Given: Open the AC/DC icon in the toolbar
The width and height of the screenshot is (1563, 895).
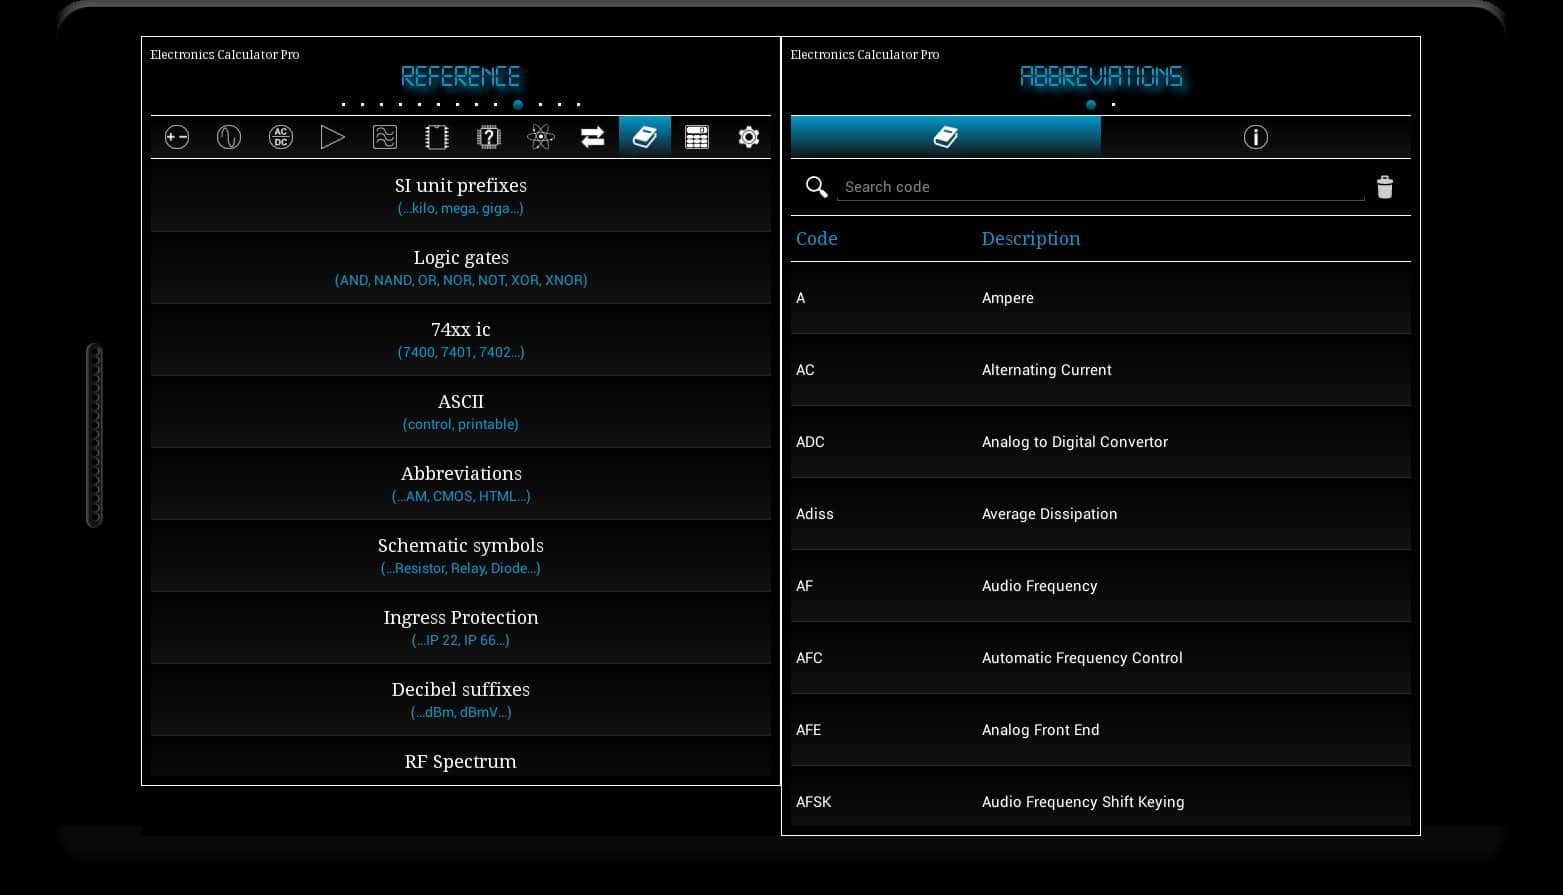Looking at the screenshot, I should [x=281, y=137].
